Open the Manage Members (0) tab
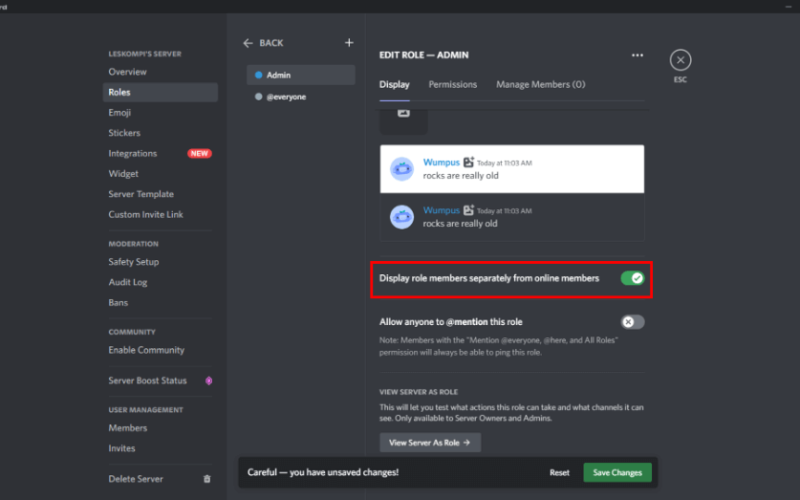The height and width of the screenshot is (500, 800). [540, 85]
